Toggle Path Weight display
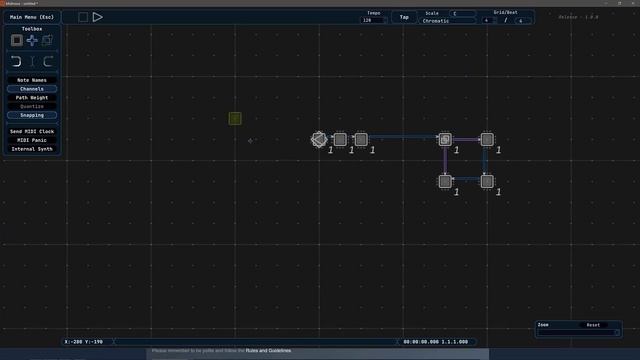The width and height of the screenshot is (640, 360). [x=32, y=98]
